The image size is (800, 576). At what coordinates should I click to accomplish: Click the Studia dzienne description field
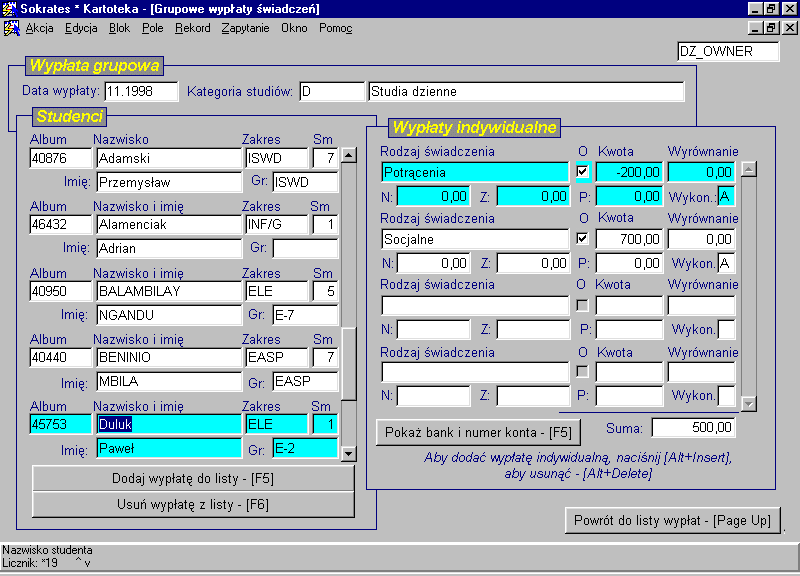click(x=526, y=91)
